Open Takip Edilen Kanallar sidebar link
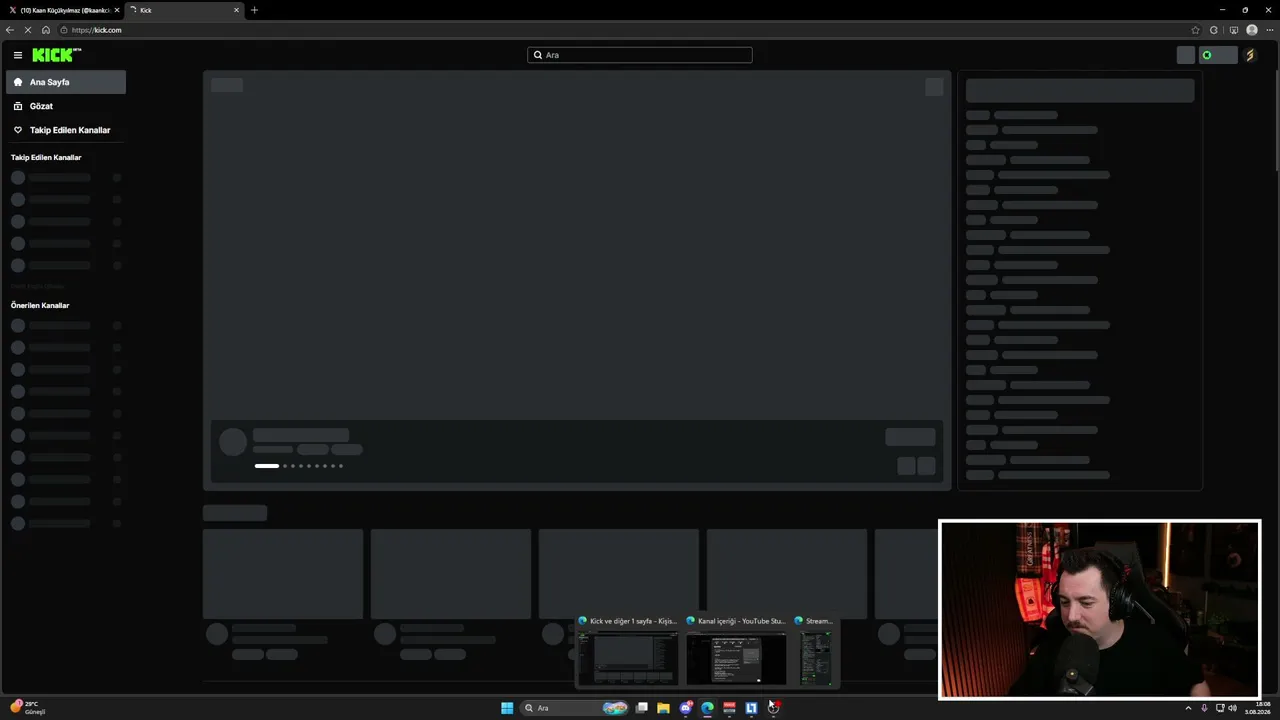The width and height of the screenshot is (1280, 720). [66, 130]
